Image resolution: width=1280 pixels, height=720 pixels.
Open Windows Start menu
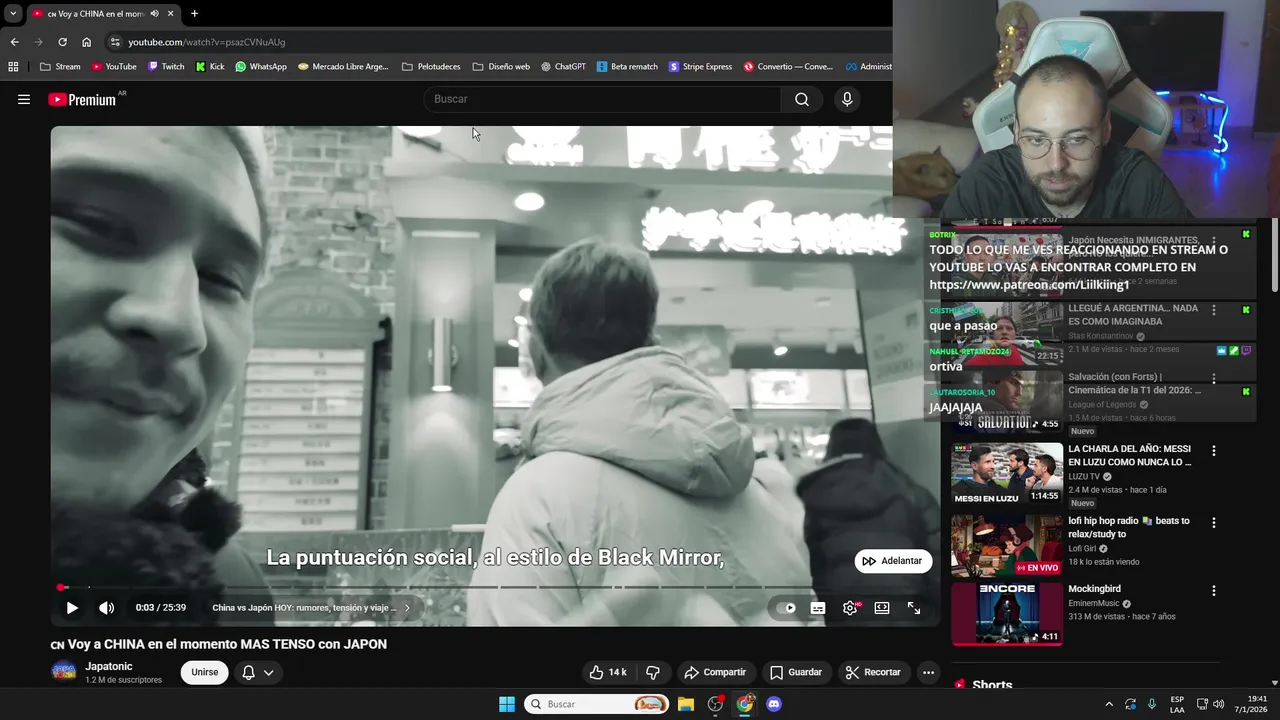coord(507,704)
